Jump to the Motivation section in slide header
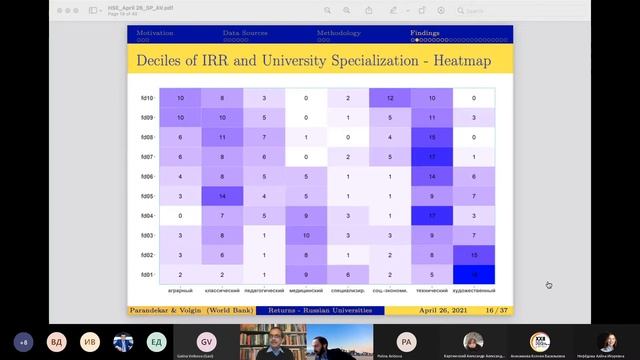Screen dimensions: 640x360 pos(155,33)
